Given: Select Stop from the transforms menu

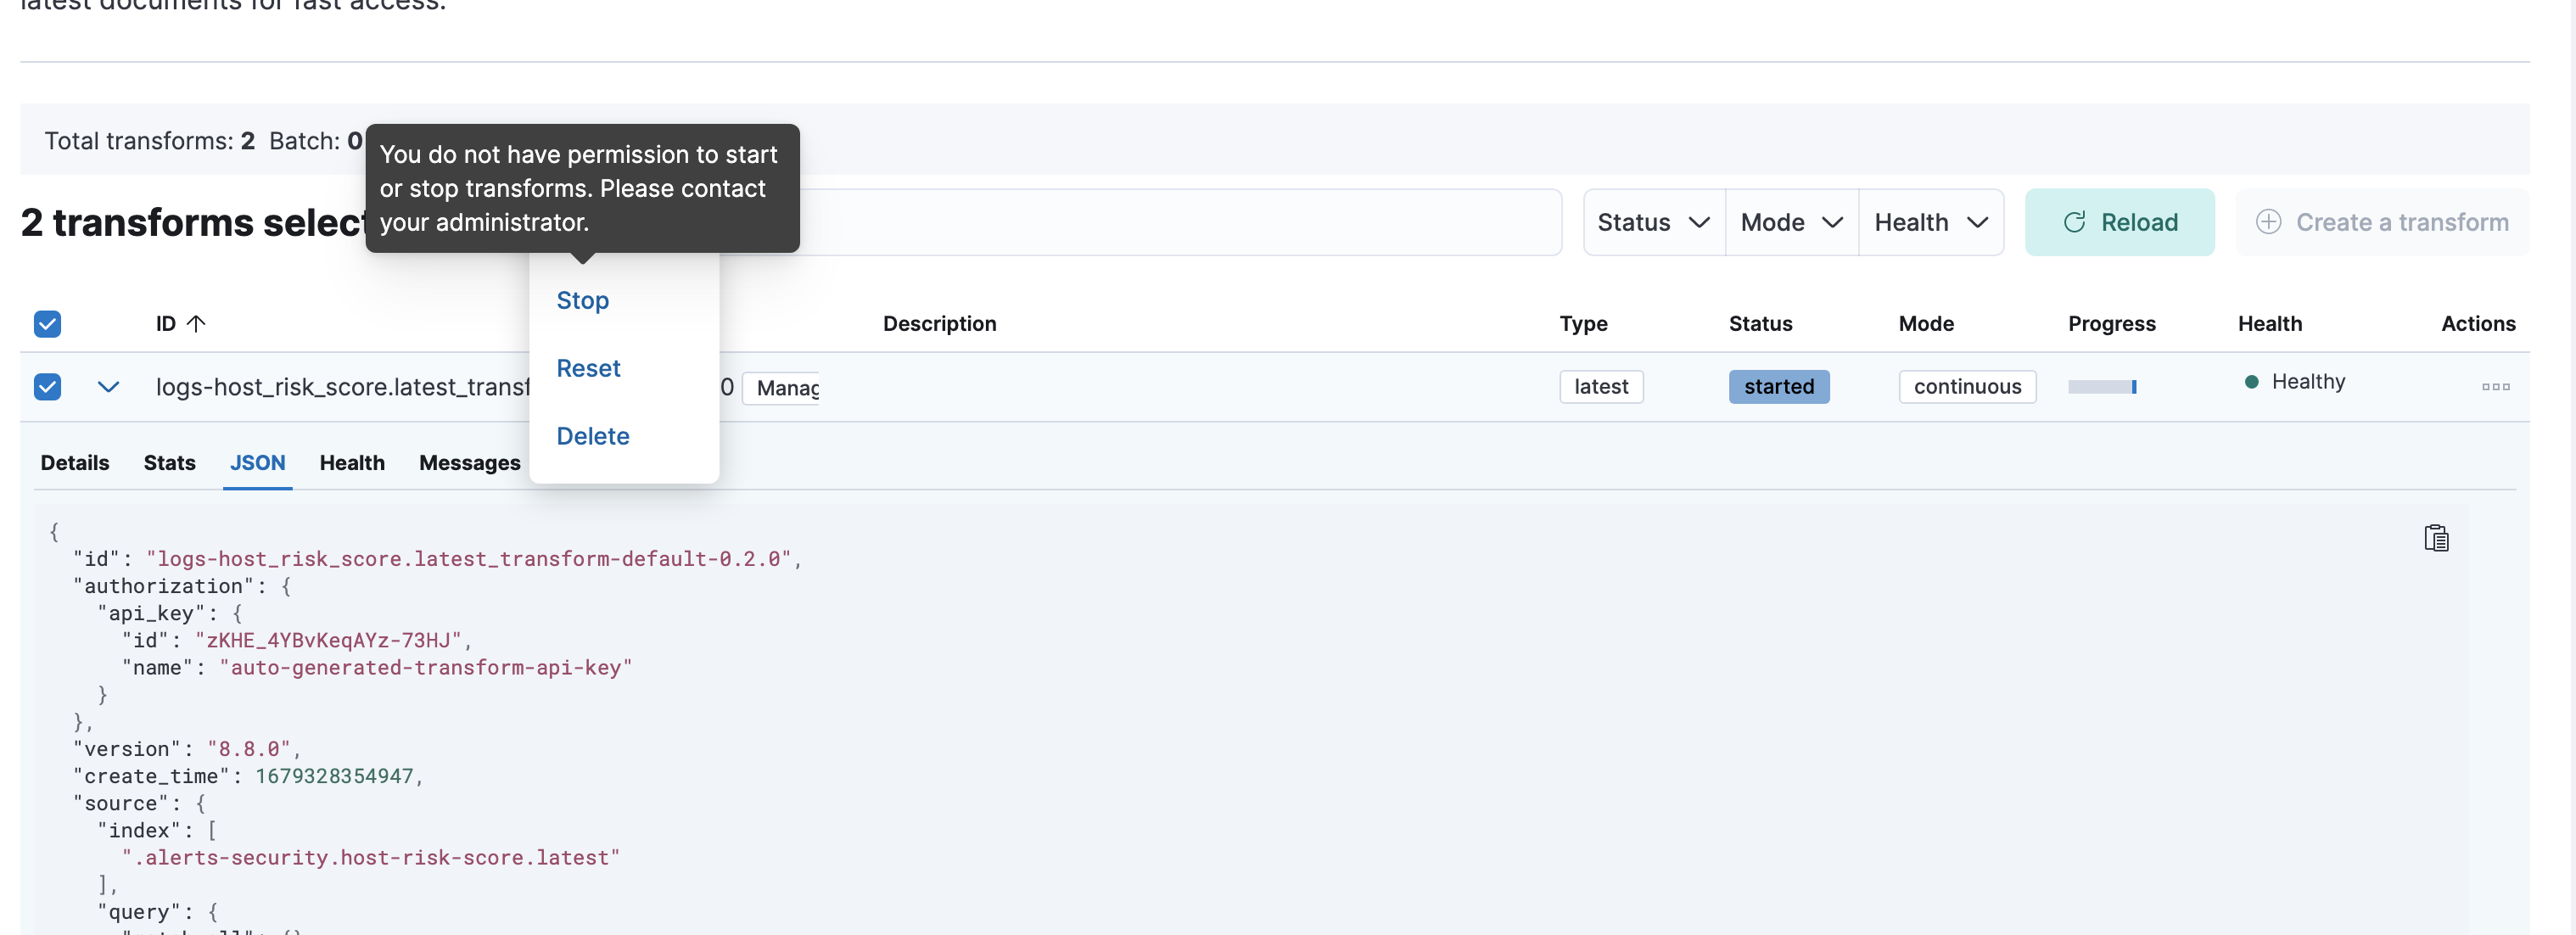Looking at the screenshot, I should tap(582, 300).
